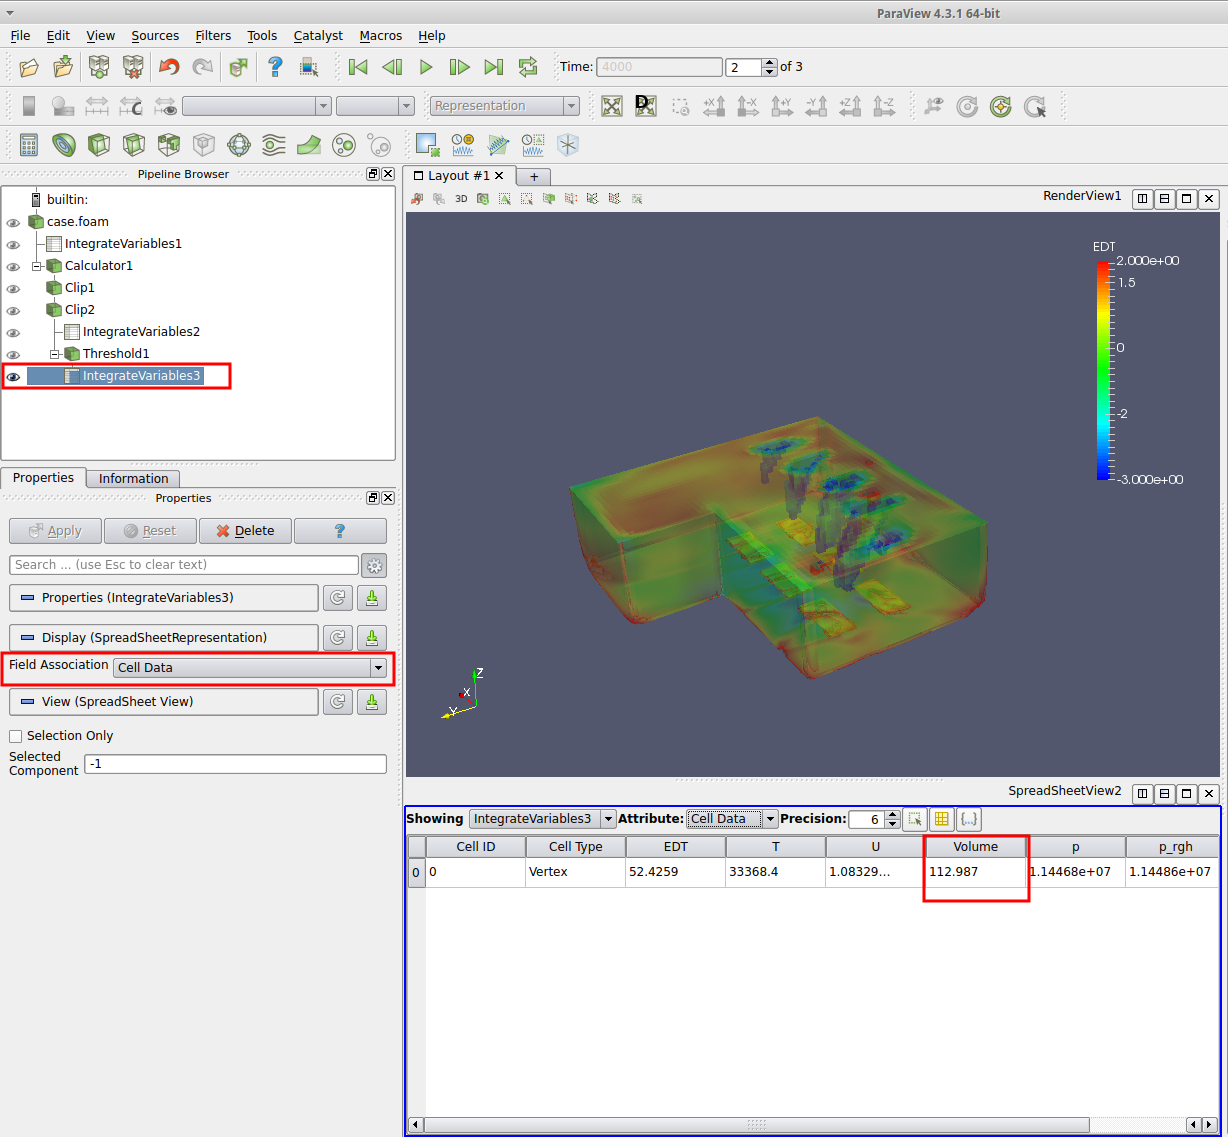
Task: Switch to the Information tab
Action: (133, 479)
